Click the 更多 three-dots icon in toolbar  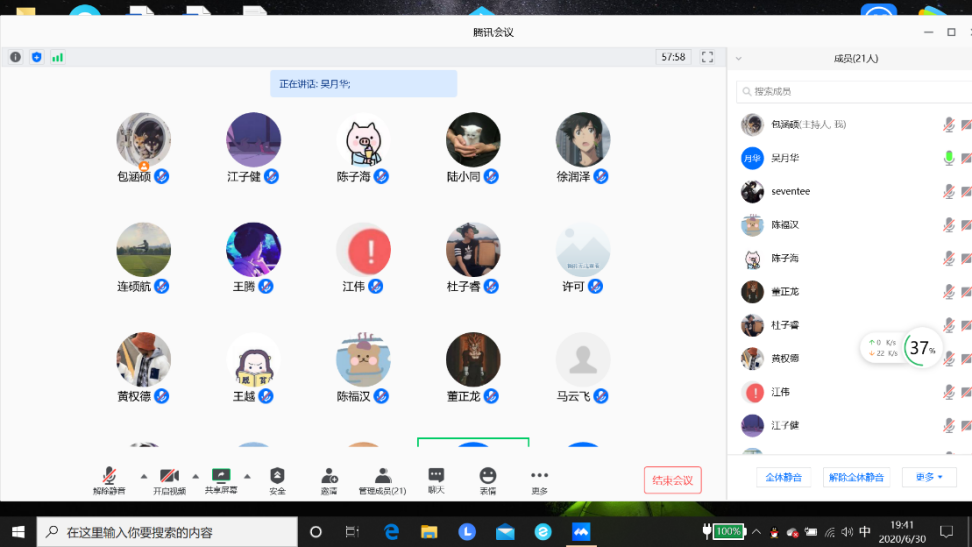click(539, 476)
